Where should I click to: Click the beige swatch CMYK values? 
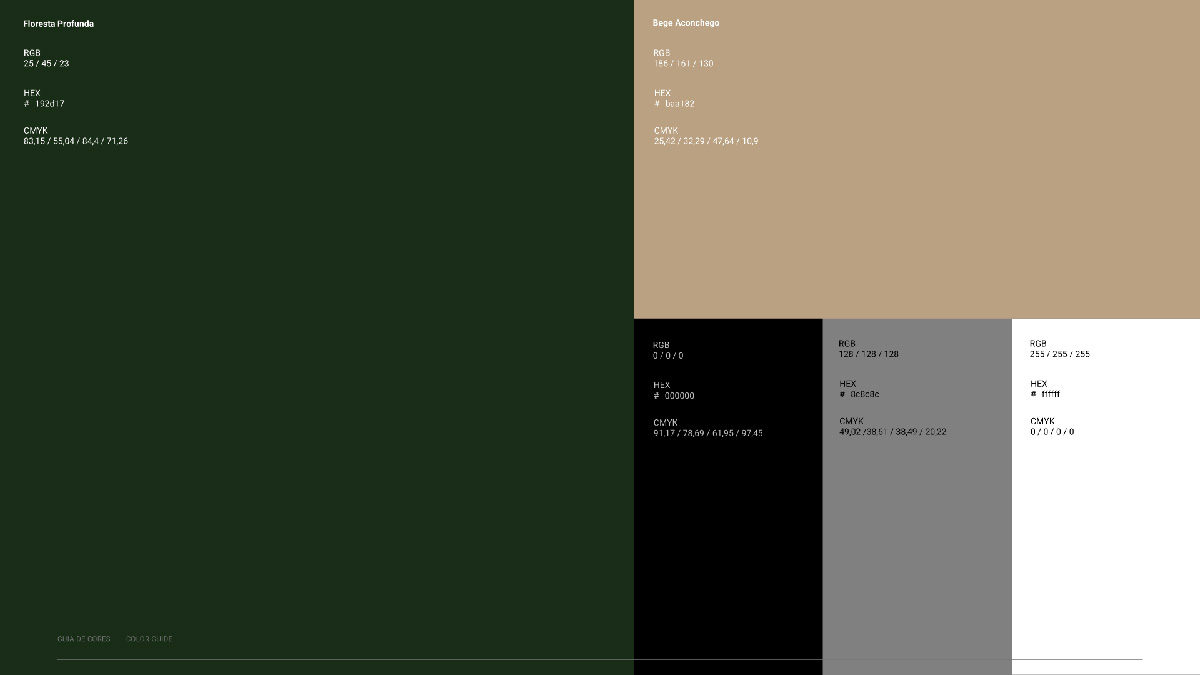706,142
